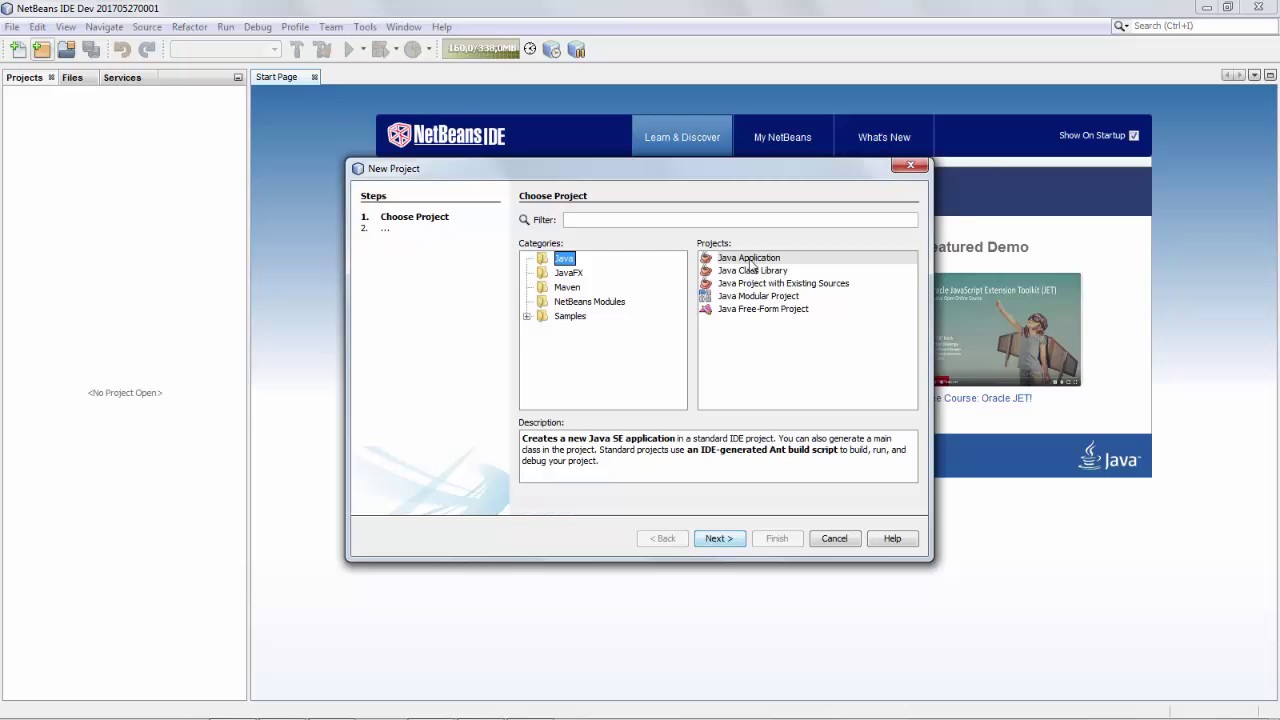The height and width of the screenshot is (720, 1280).
Task: Click the Clean and Build Project icon
Action: [322, 49]
